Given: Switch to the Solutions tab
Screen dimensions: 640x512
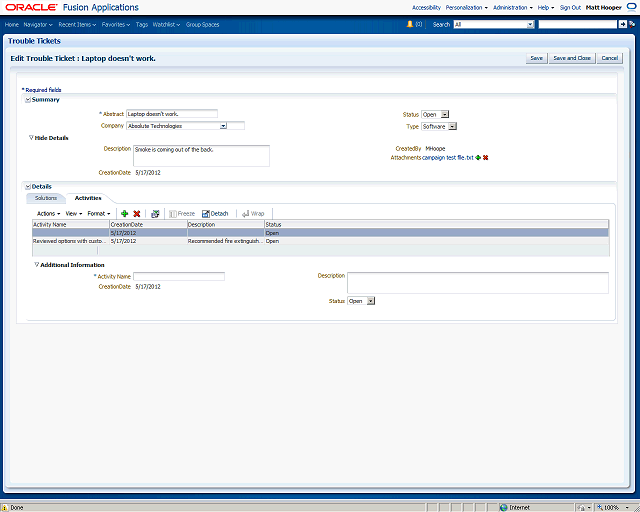Looking at the screenshot, I should 46,198.
